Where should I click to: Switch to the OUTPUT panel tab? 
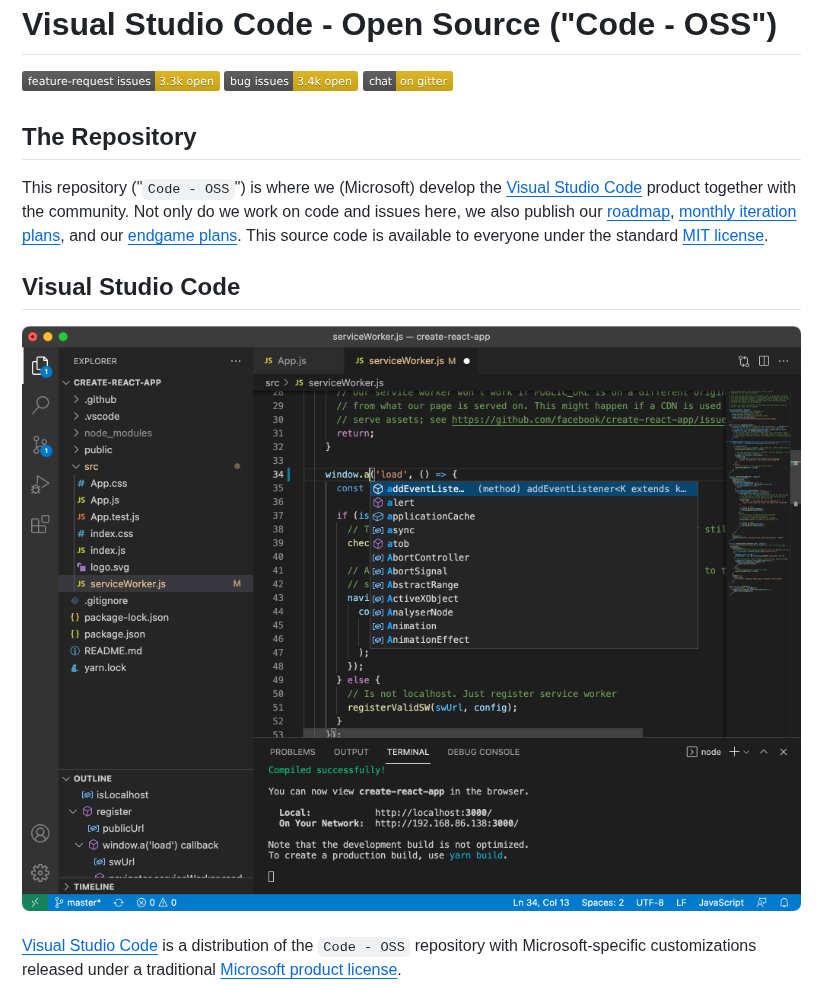point(351,752)
